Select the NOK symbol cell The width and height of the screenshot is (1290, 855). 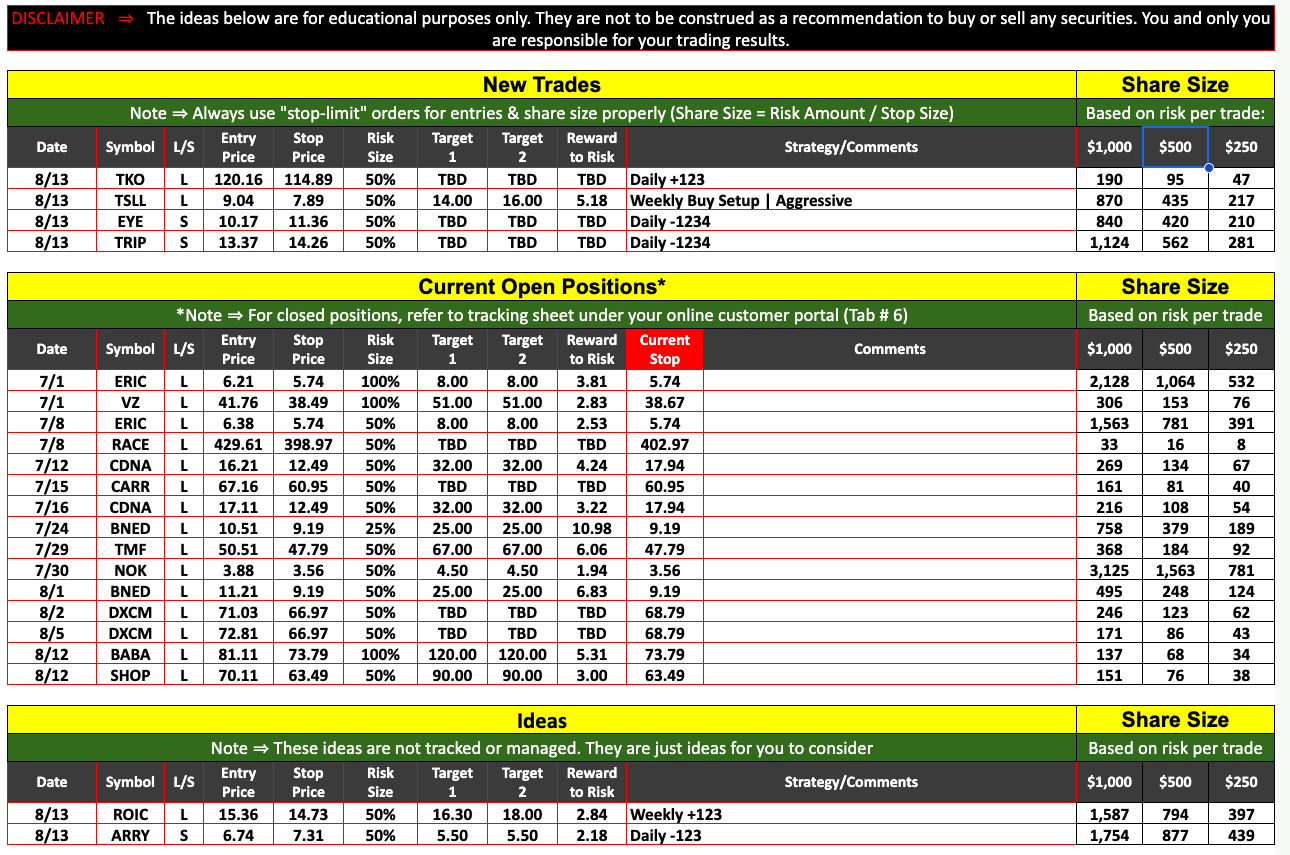pos(130,570)
